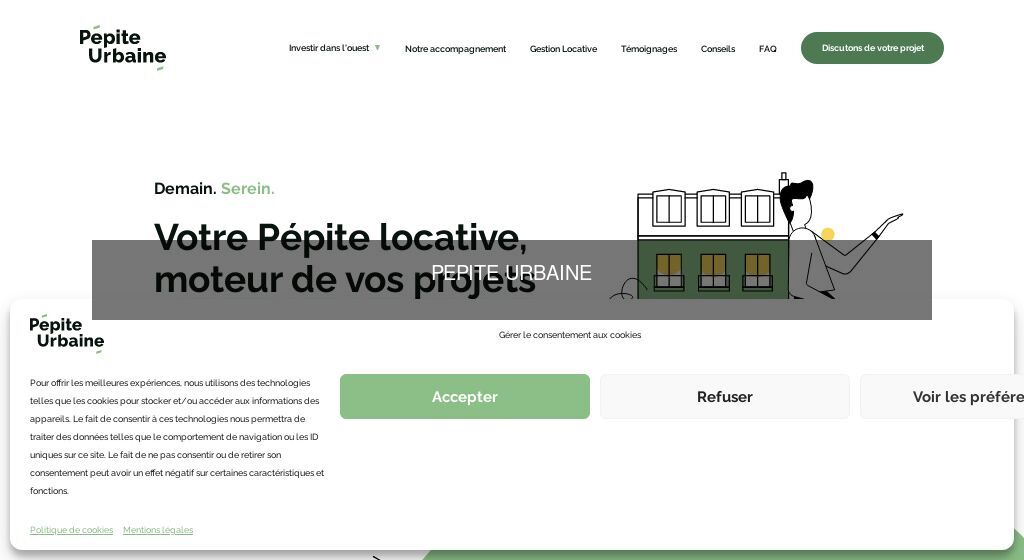
Task: Click the Gérer le consentement aux cookies title
Action: point(570,335)
